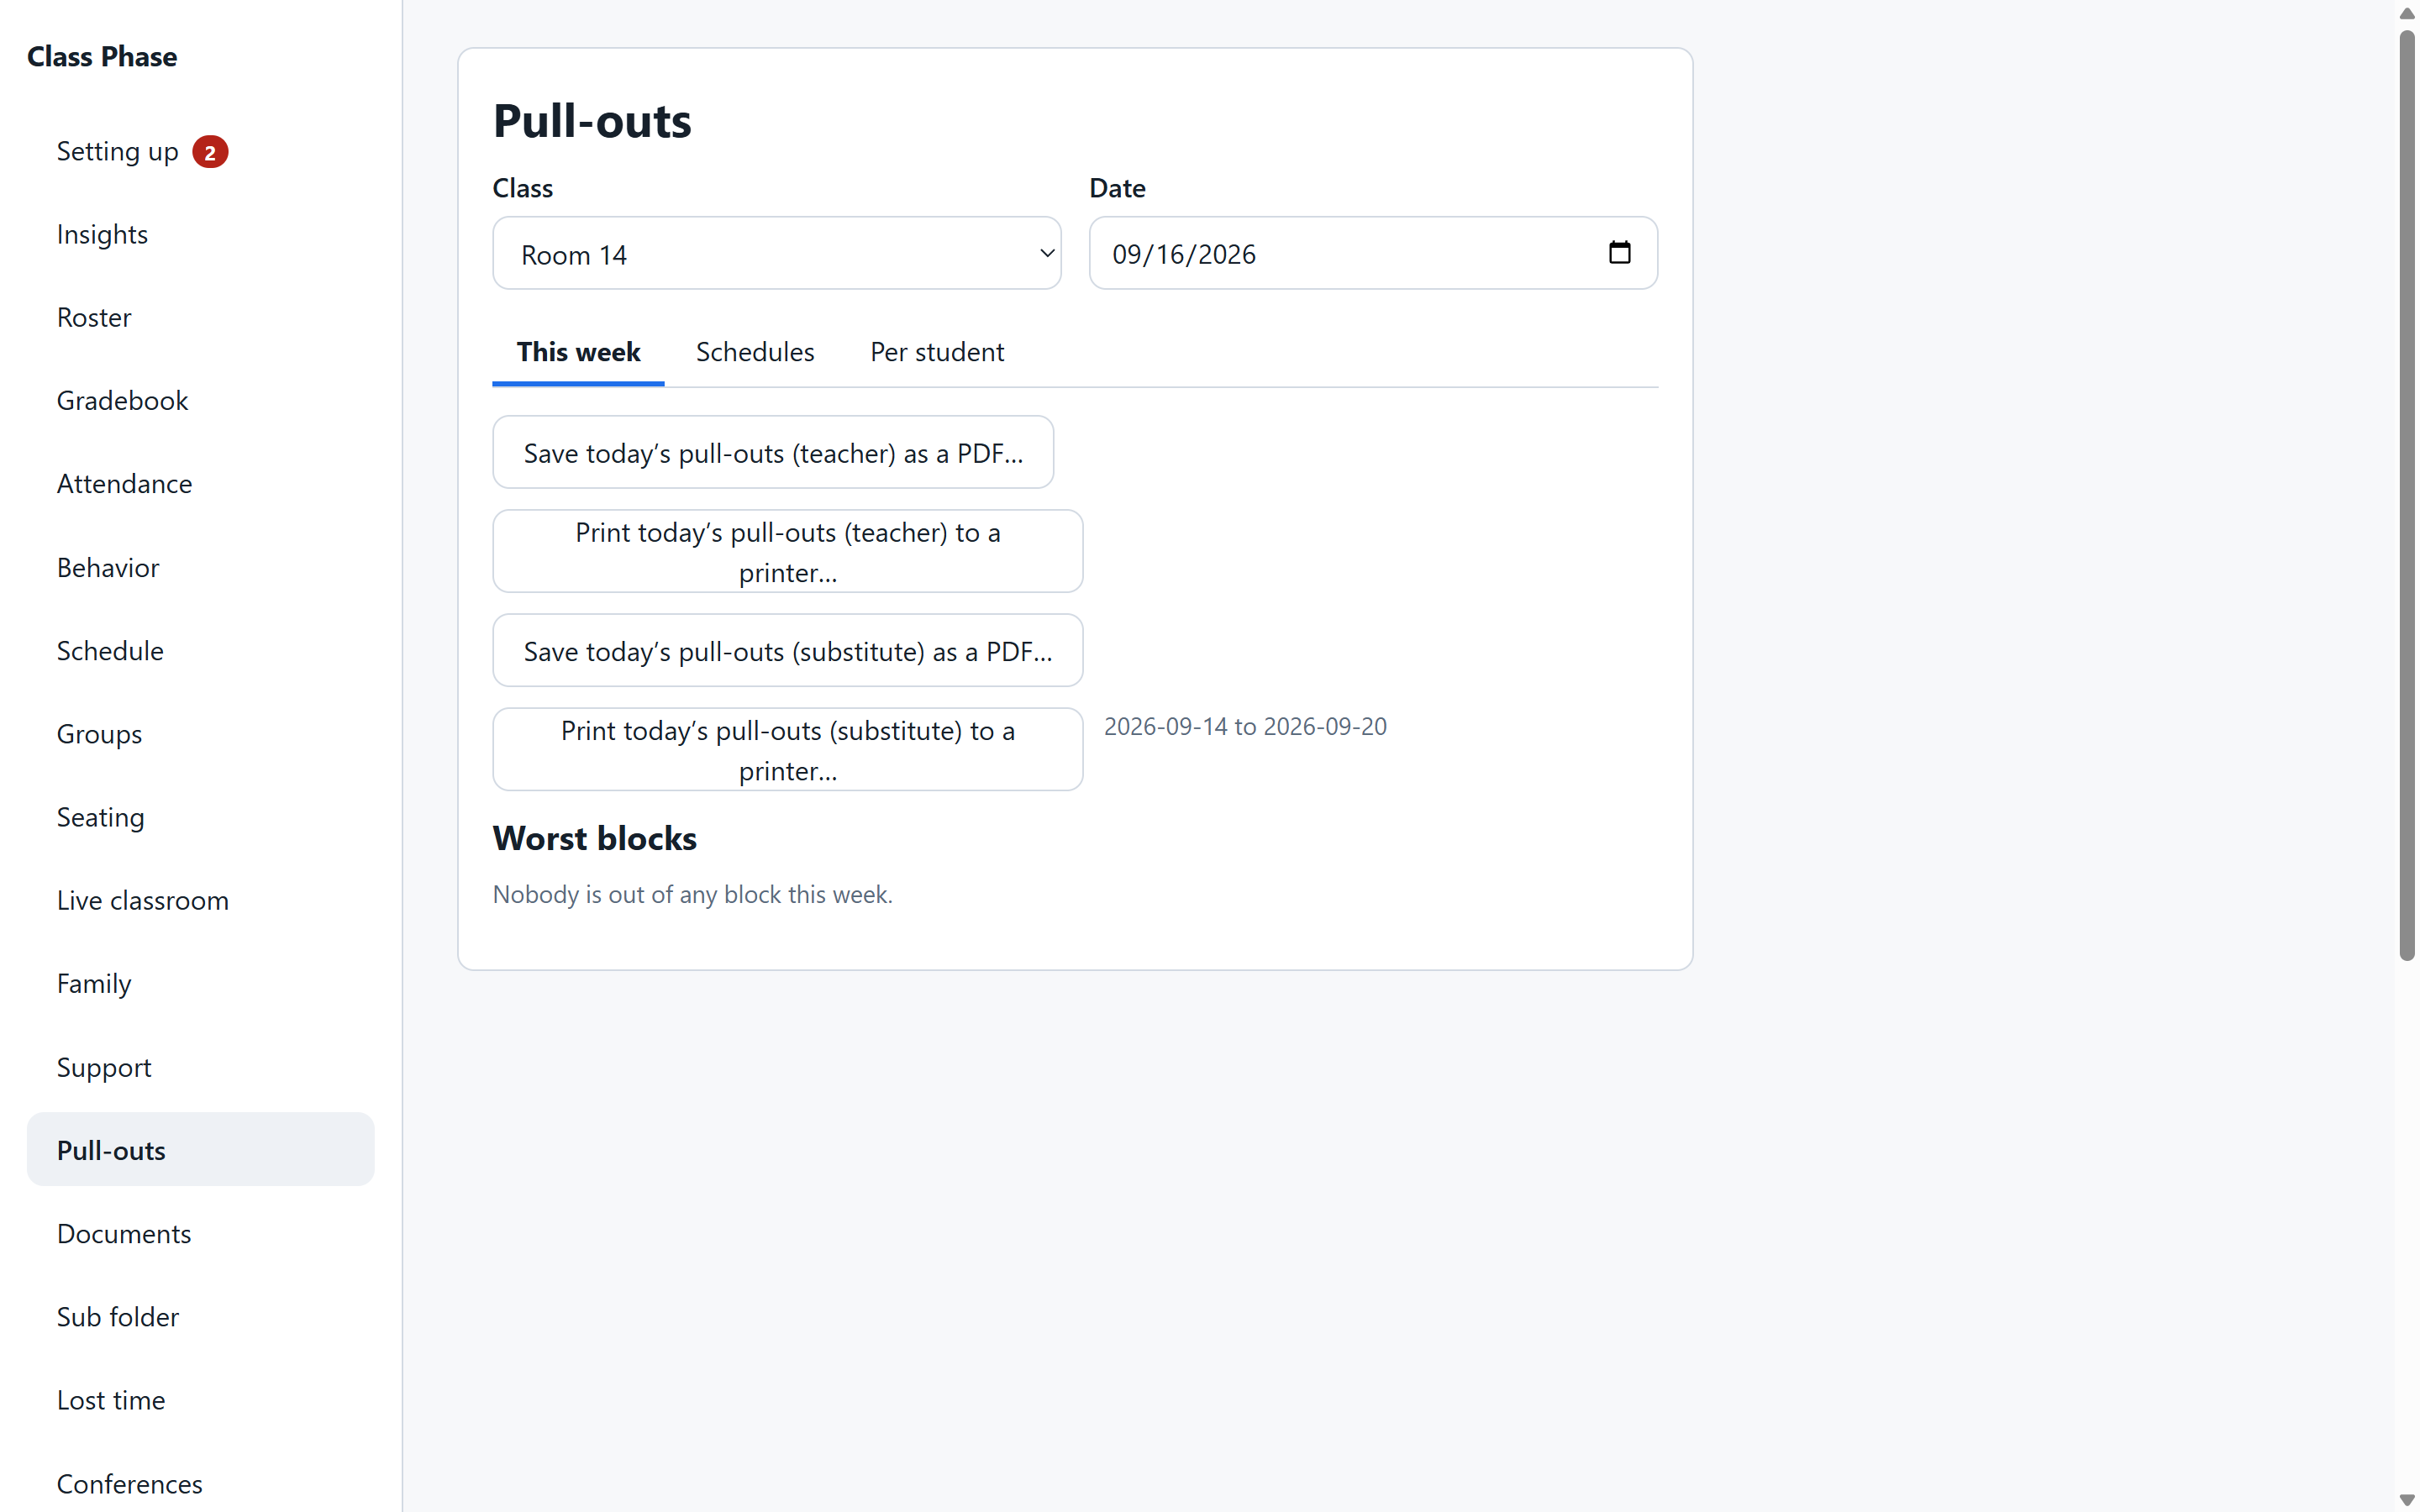
Task: Open Documents in the sidebar
Action: (x=200, y=1233)
